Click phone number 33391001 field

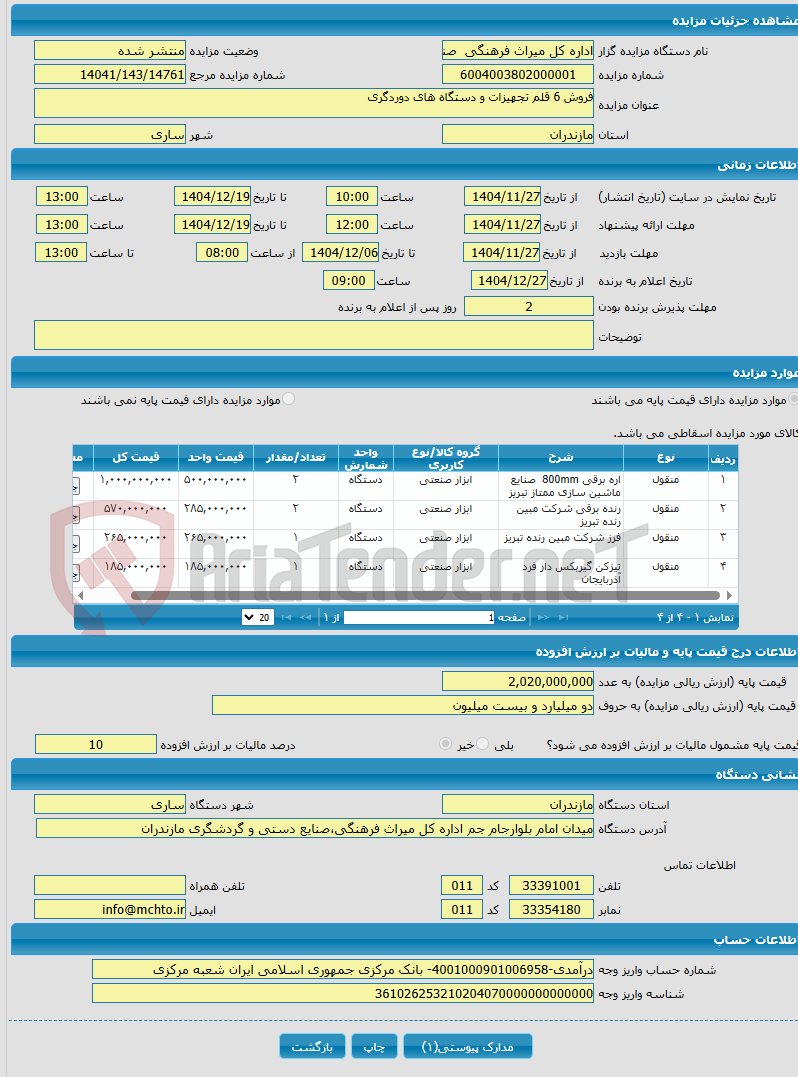[551, 885]
